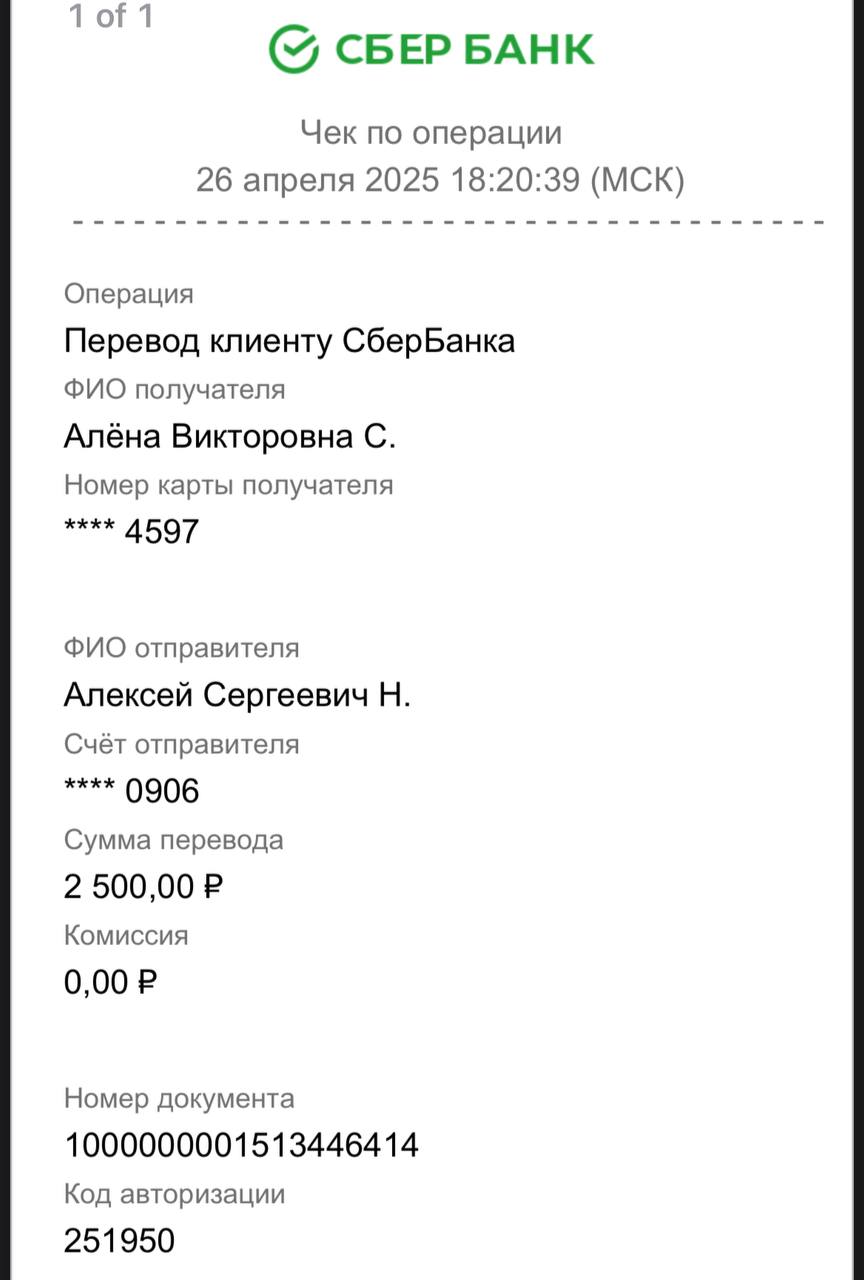This screenshot has width=864, height=1280.
Task: Select commission value '0,00 ₽'
Action: coord(111,983)
